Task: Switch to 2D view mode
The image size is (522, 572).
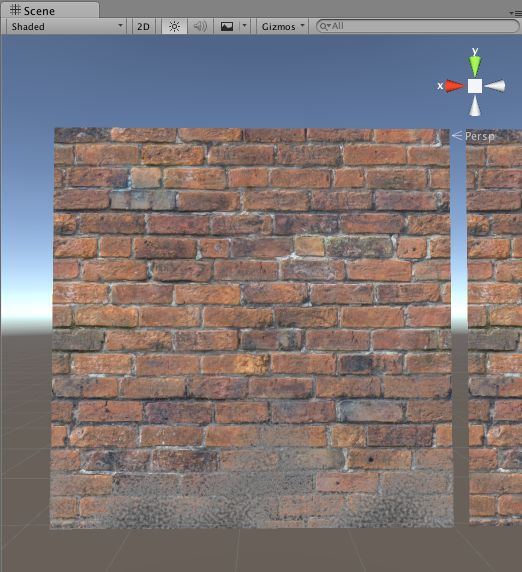Action: pos(143,27)
